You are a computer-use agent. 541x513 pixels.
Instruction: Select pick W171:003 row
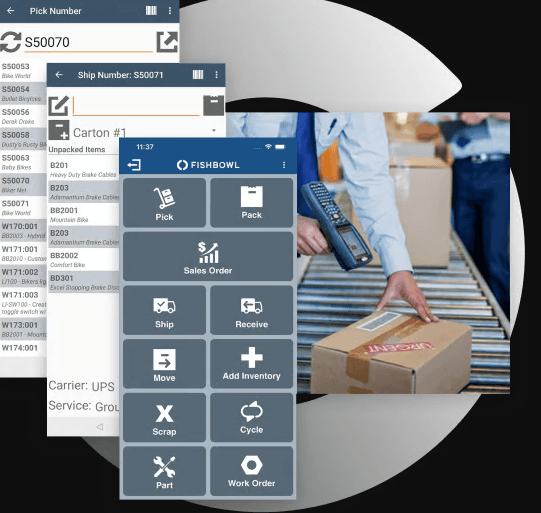[x=23, y=303]
